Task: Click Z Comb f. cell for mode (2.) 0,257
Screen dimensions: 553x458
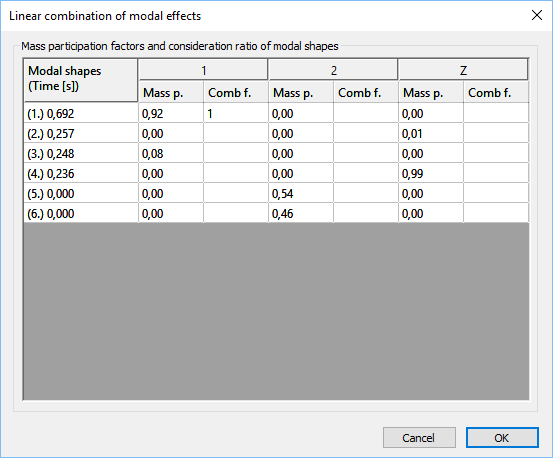Action: [496, 133]
